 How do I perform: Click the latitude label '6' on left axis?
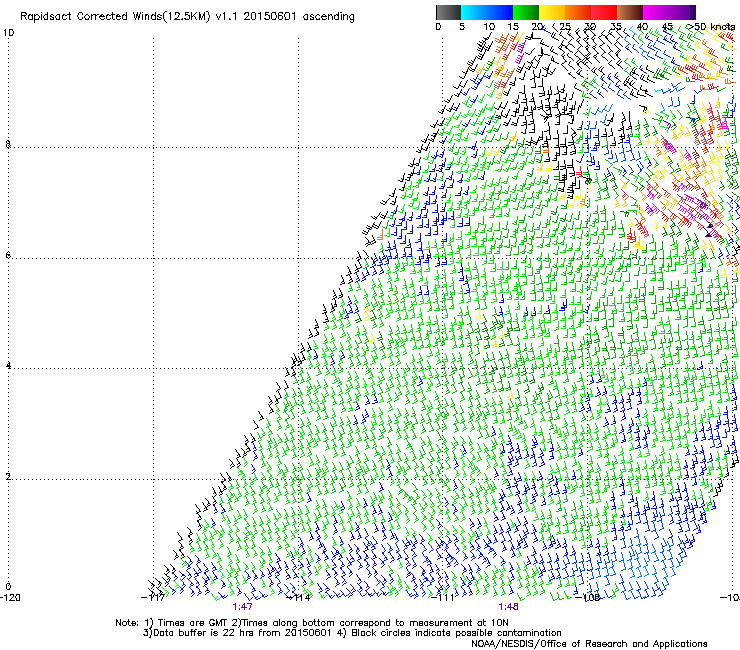pyautogui.click(x=8, y=255)
